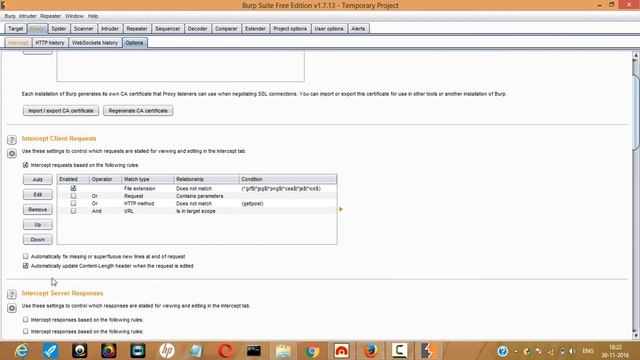The image size is (640, 360).
Task: Open settings gear for Intercept Client Requests
Action: coord(11,153)
